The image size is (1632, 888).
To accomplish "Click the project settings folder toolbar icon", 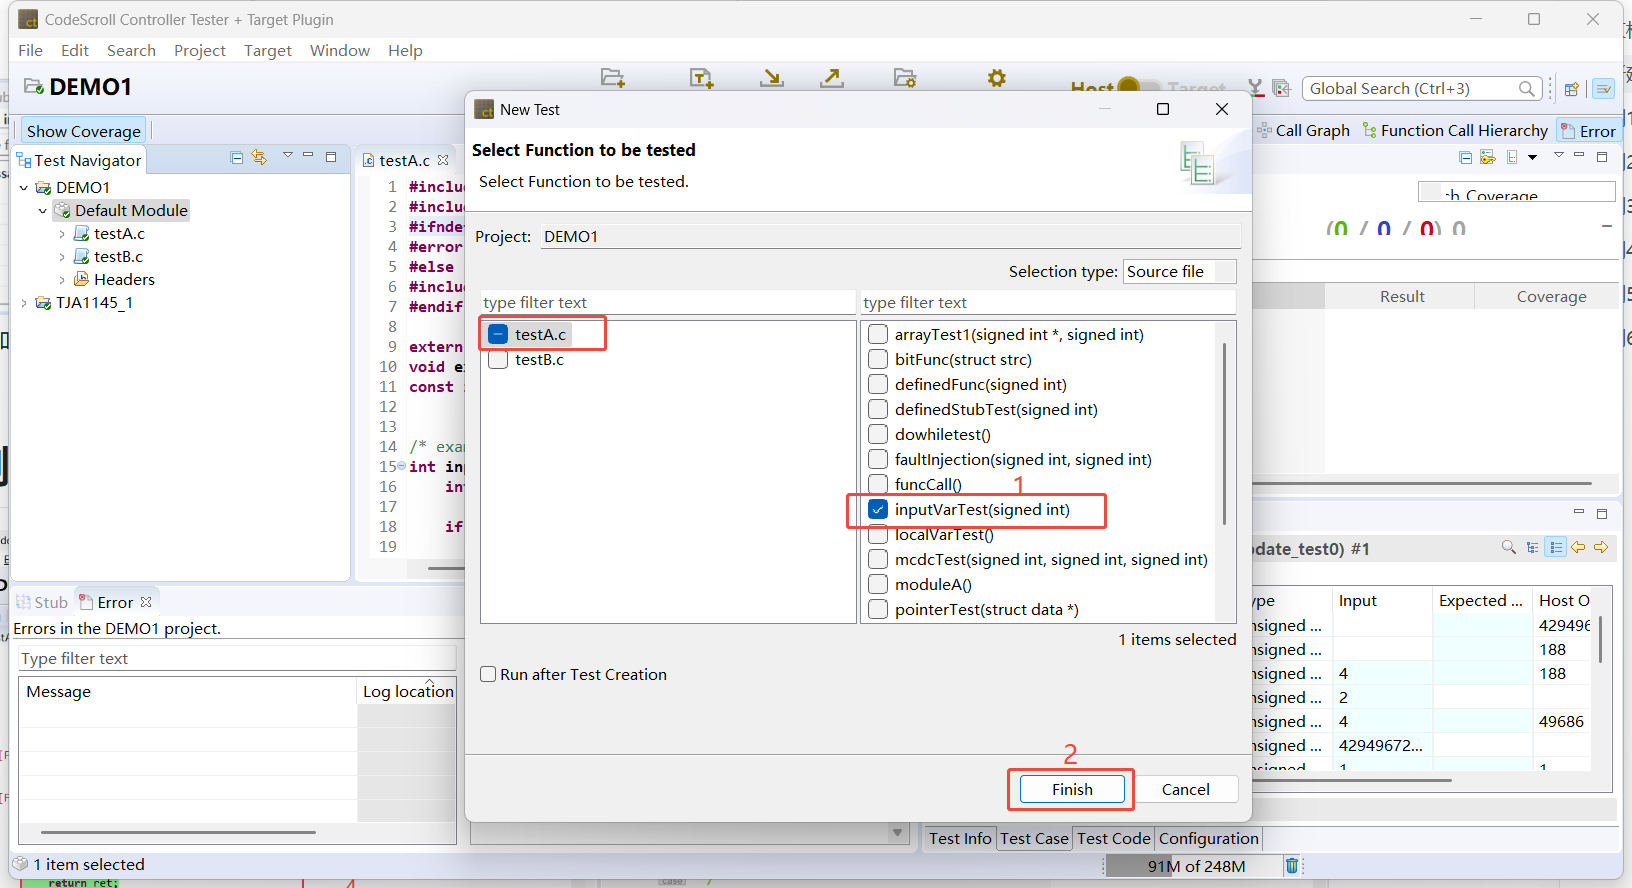I will point(905,78).
